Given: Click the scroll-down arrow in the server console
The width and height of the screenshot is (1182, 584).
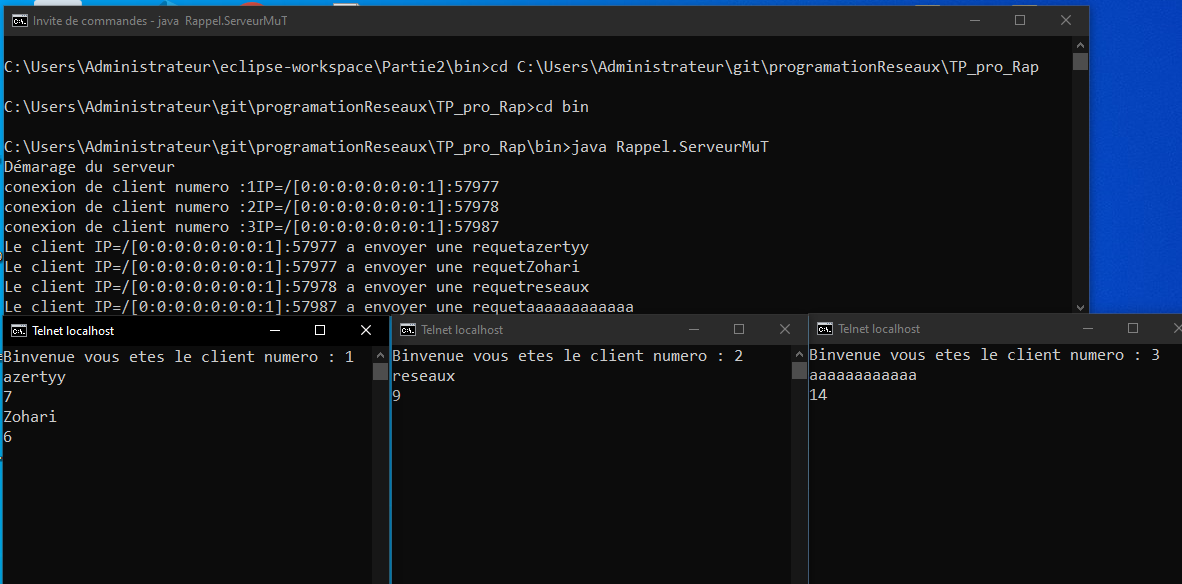Looking at the screenshot, I should [x=1079, y=305].
